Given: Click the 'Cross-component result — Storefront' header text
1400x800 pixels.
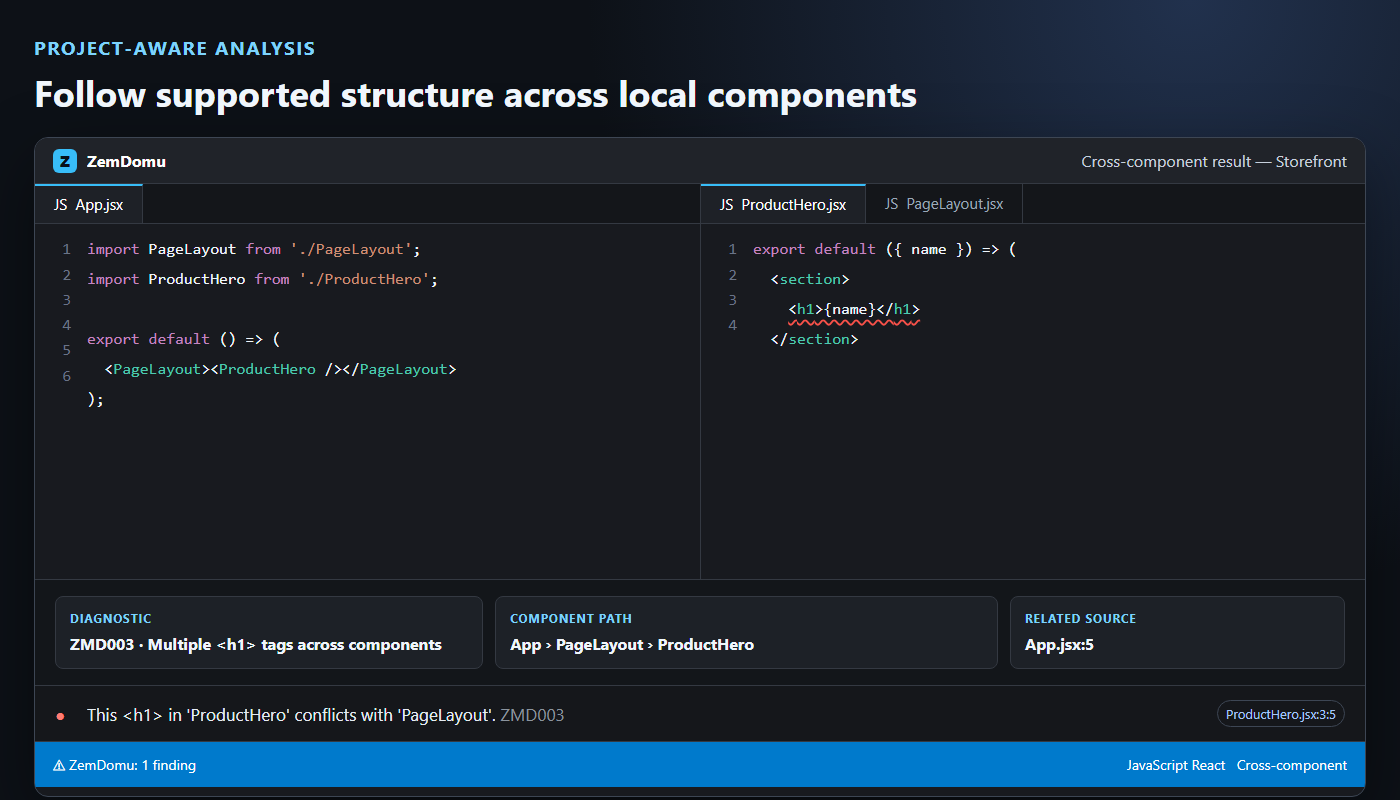Looking at the screenshot, I should [1214, 161].
